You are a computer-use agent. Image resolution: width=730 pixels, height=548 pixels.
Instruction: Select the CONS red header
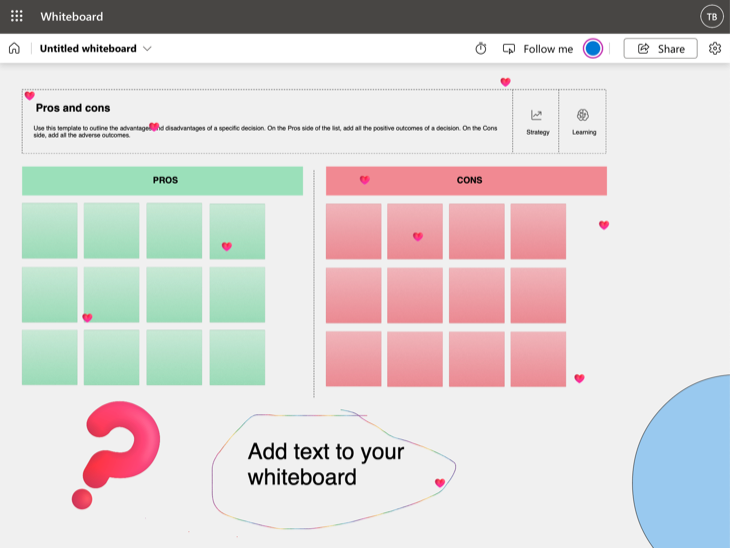468,181
